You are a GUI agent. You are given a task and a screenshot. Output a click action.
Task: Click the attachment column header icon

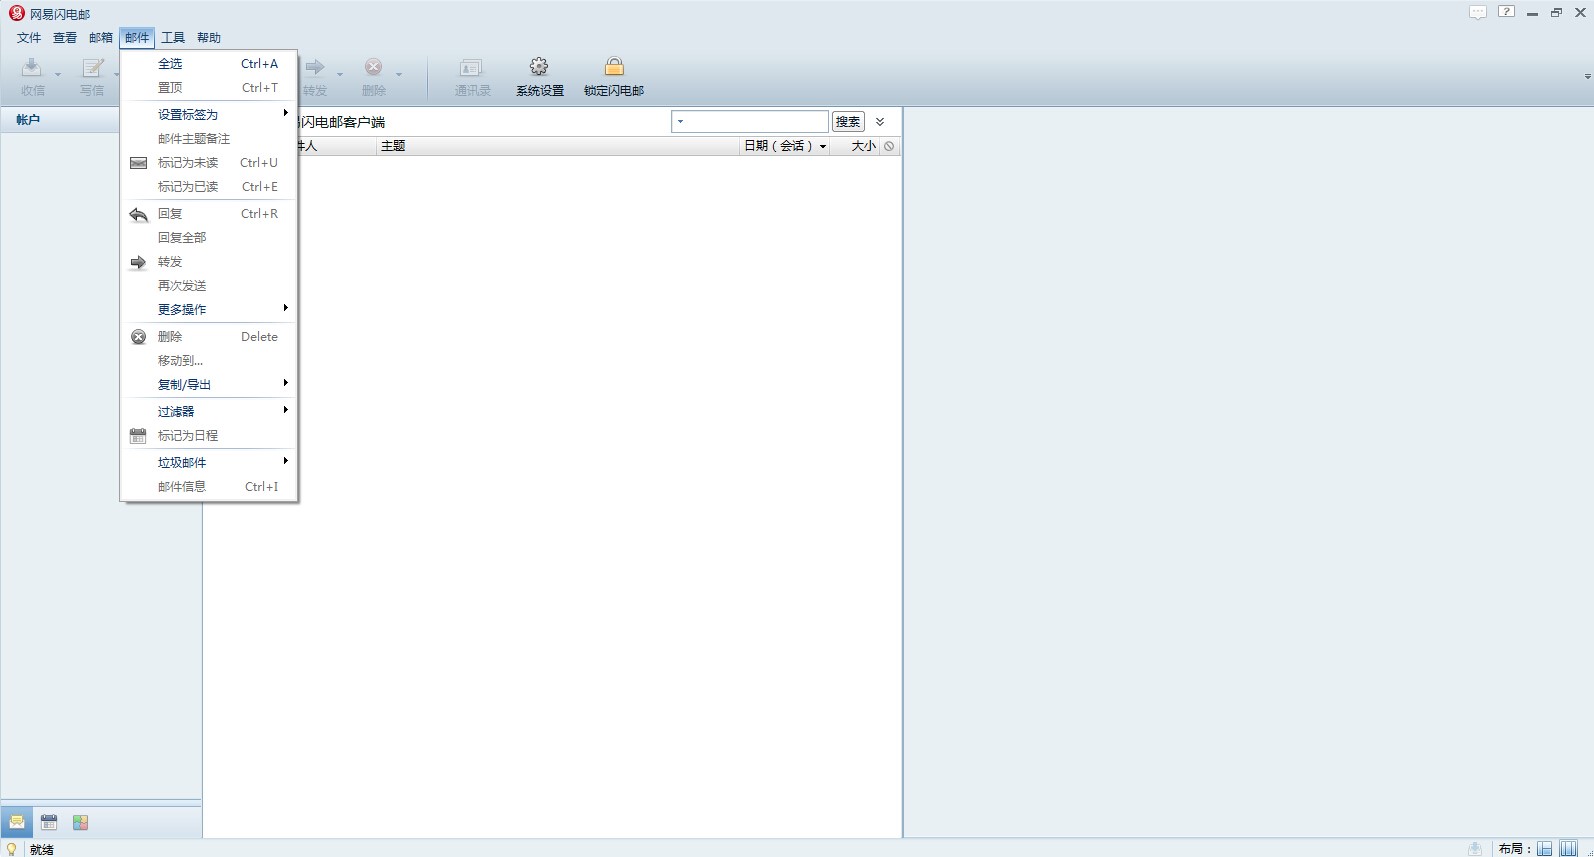point(889,146)
